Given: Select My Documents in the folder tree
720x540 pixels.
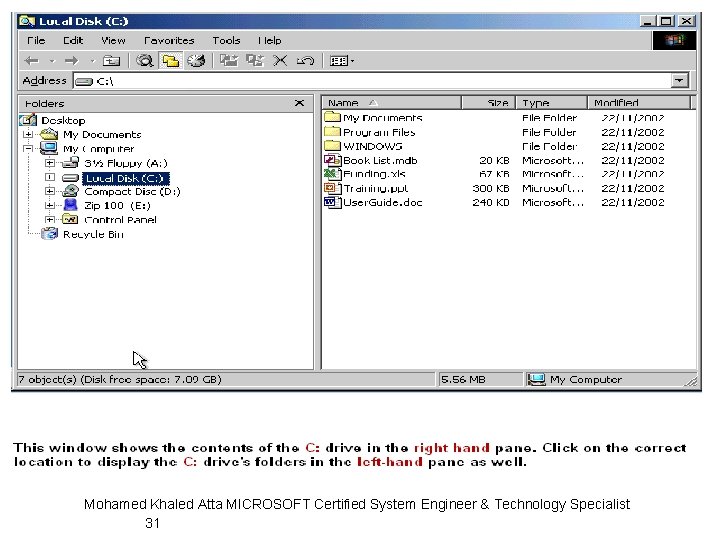Looking at the screenshot, I should pos(102,135).
